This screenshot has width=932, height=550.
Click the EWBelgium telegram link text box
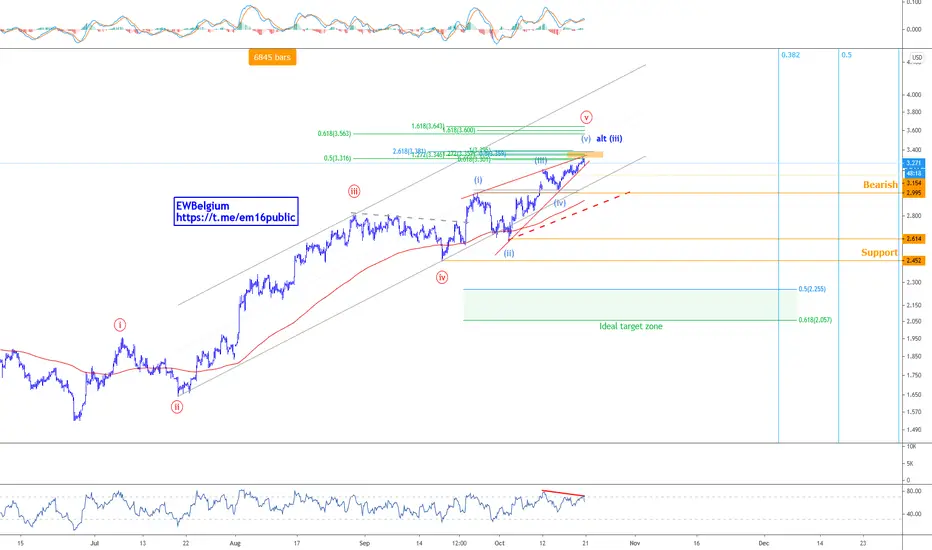[x=236, y=212]
